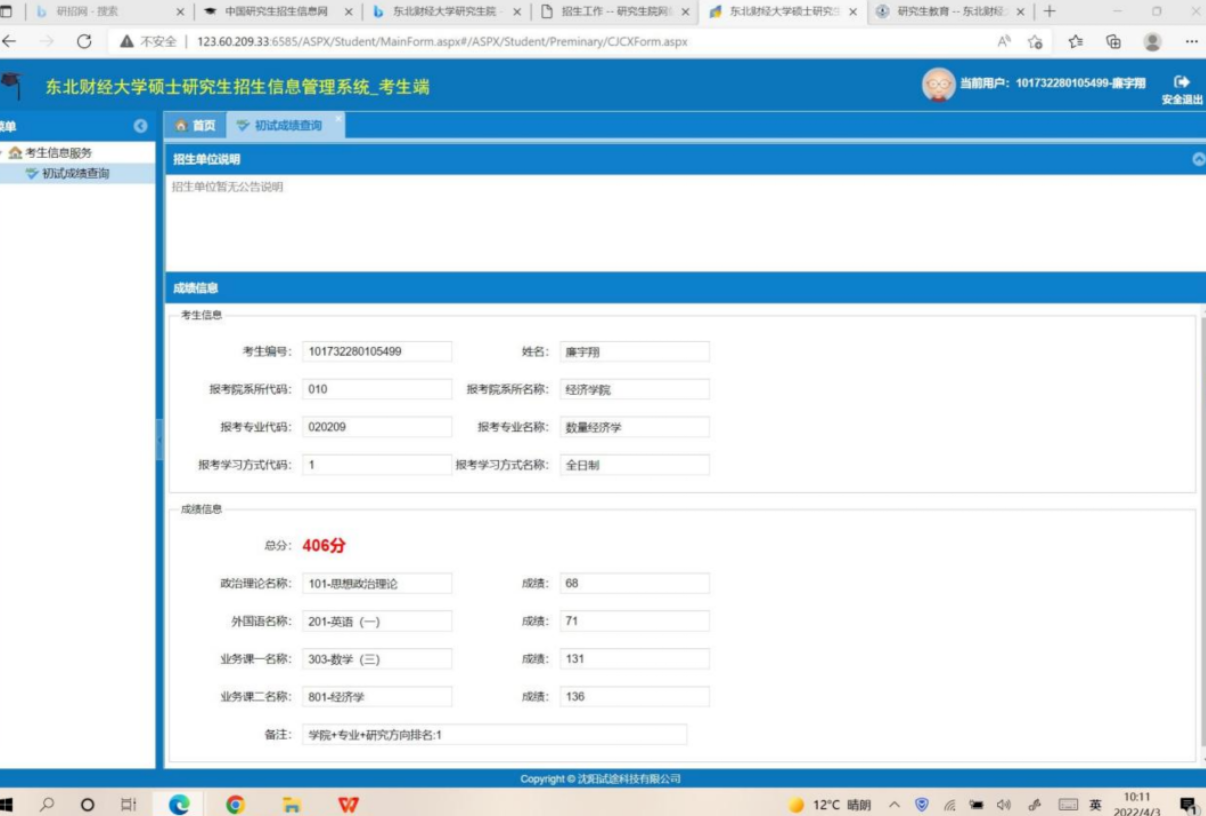Click the 报考院系所代码 field showing 010
Viewport: 1206px width, 816px height.
click(377, 389)
